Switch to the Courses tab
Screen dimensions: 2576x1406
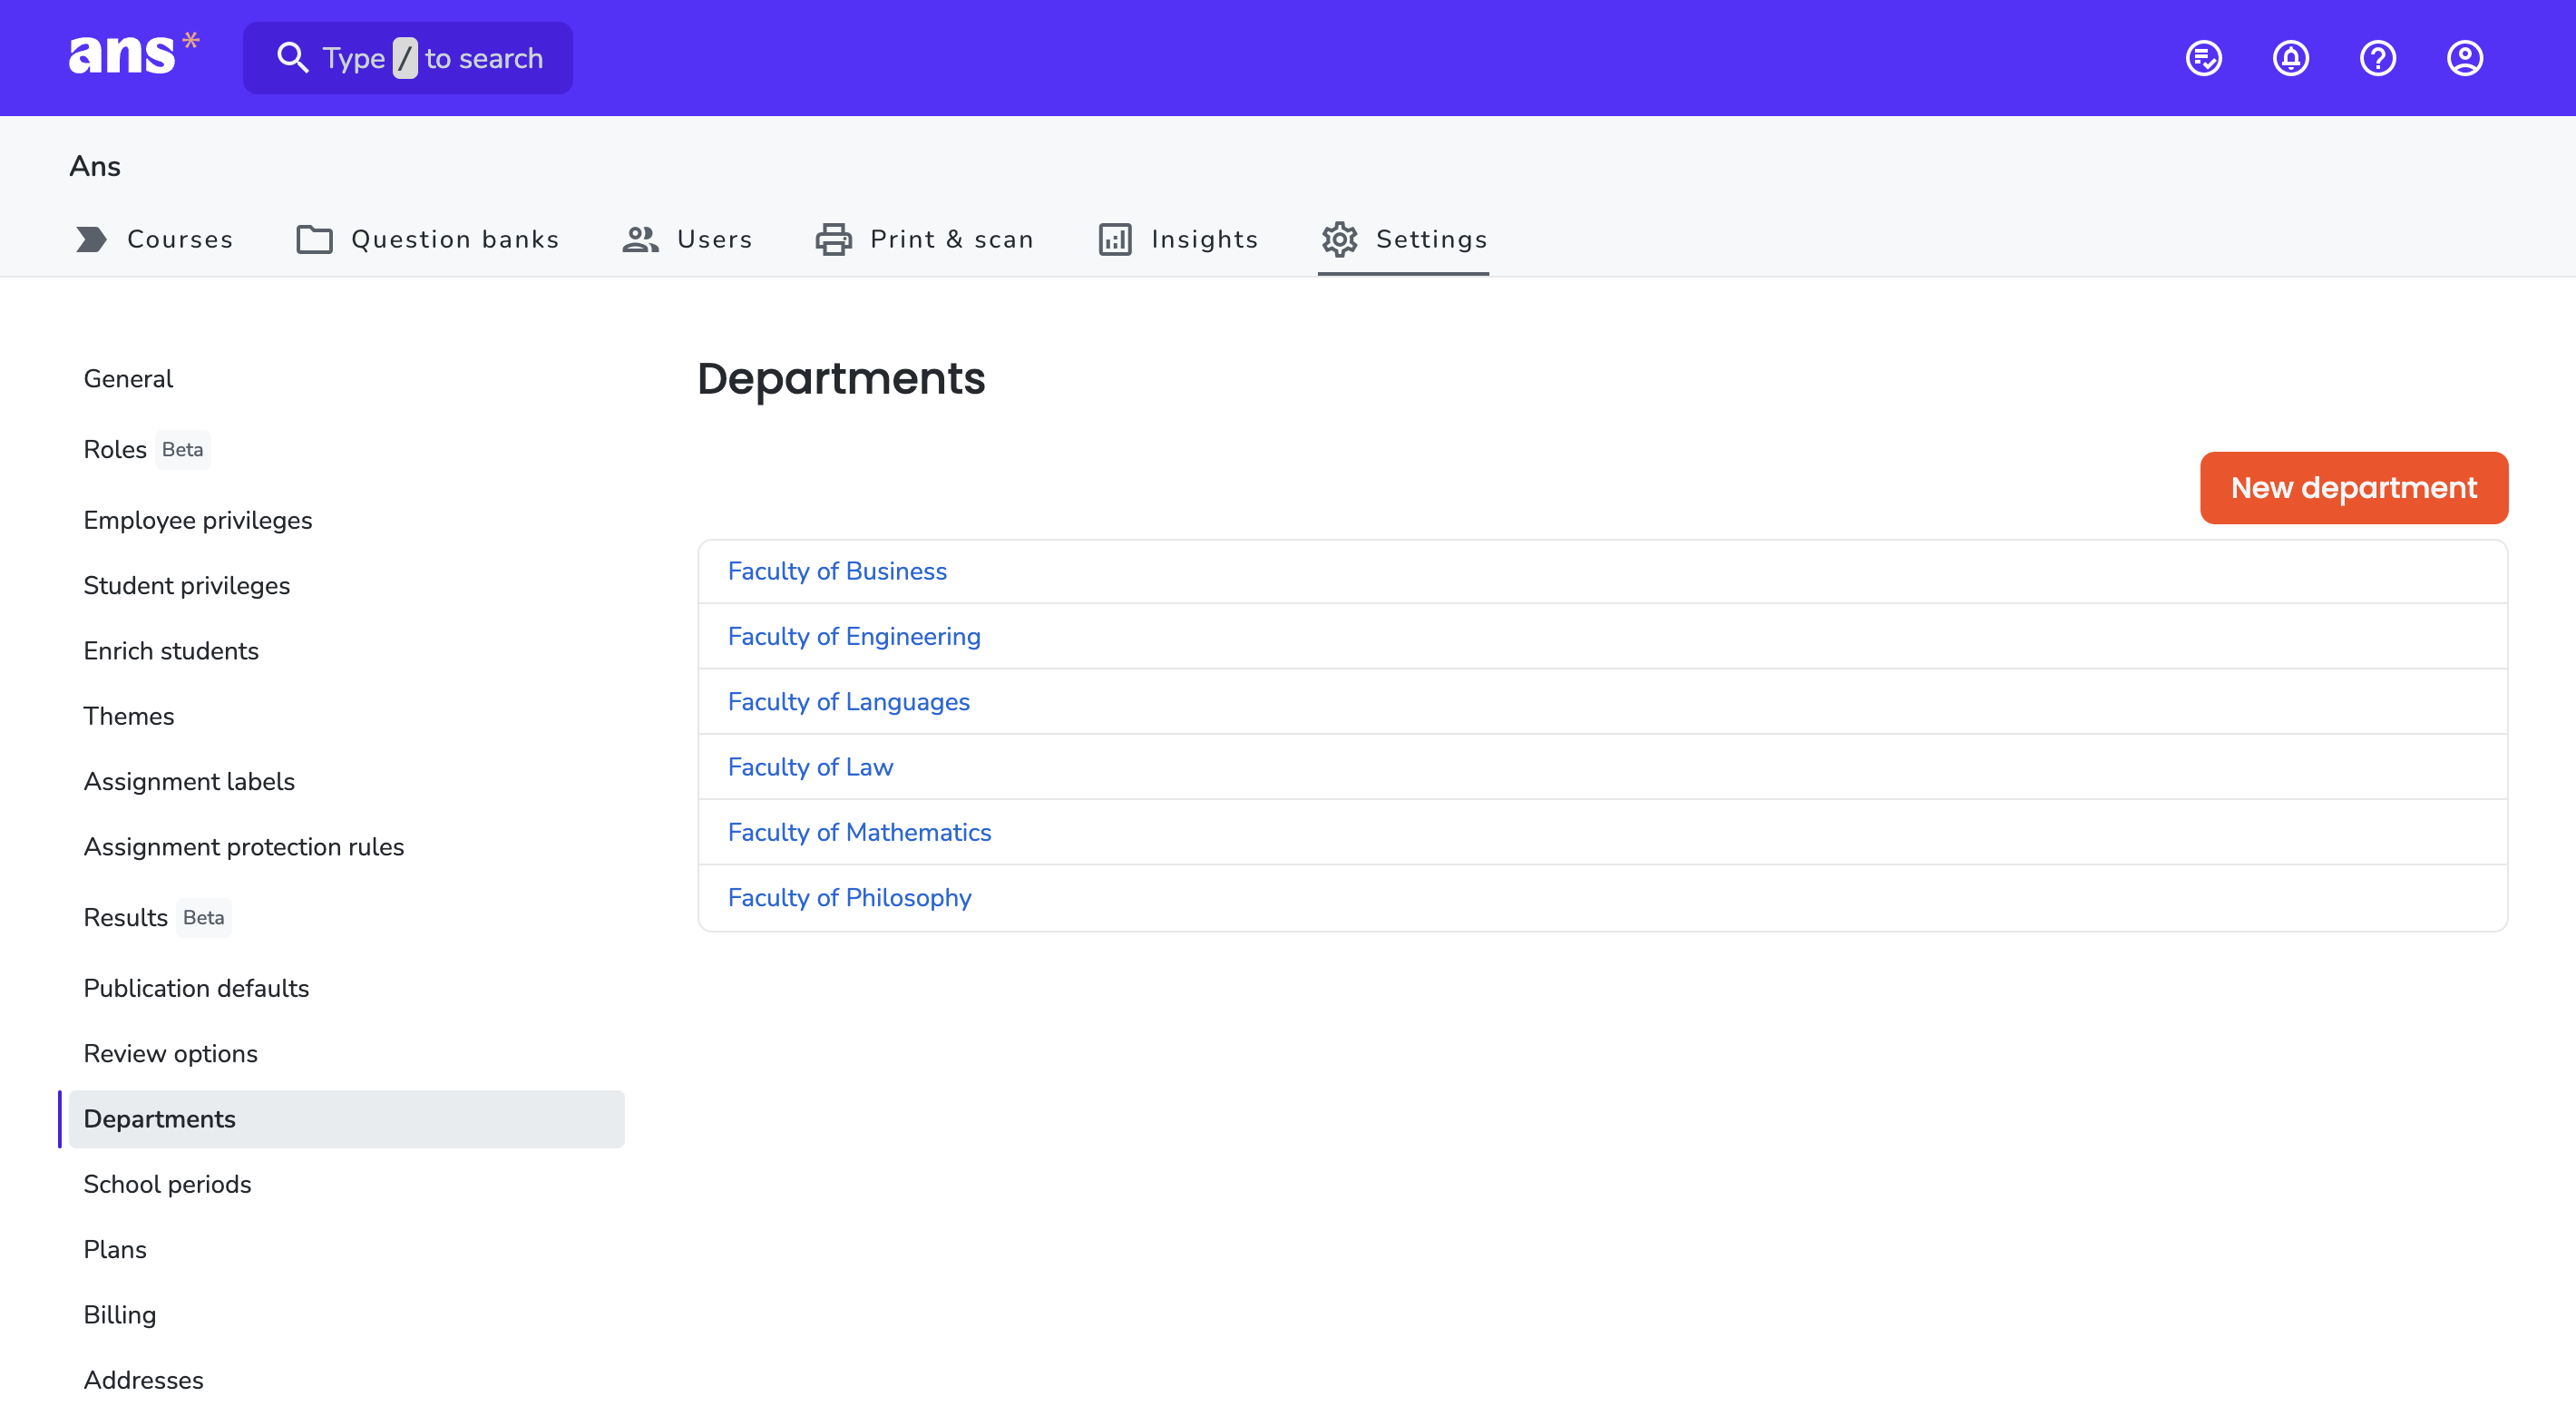[x=154, y=239]
